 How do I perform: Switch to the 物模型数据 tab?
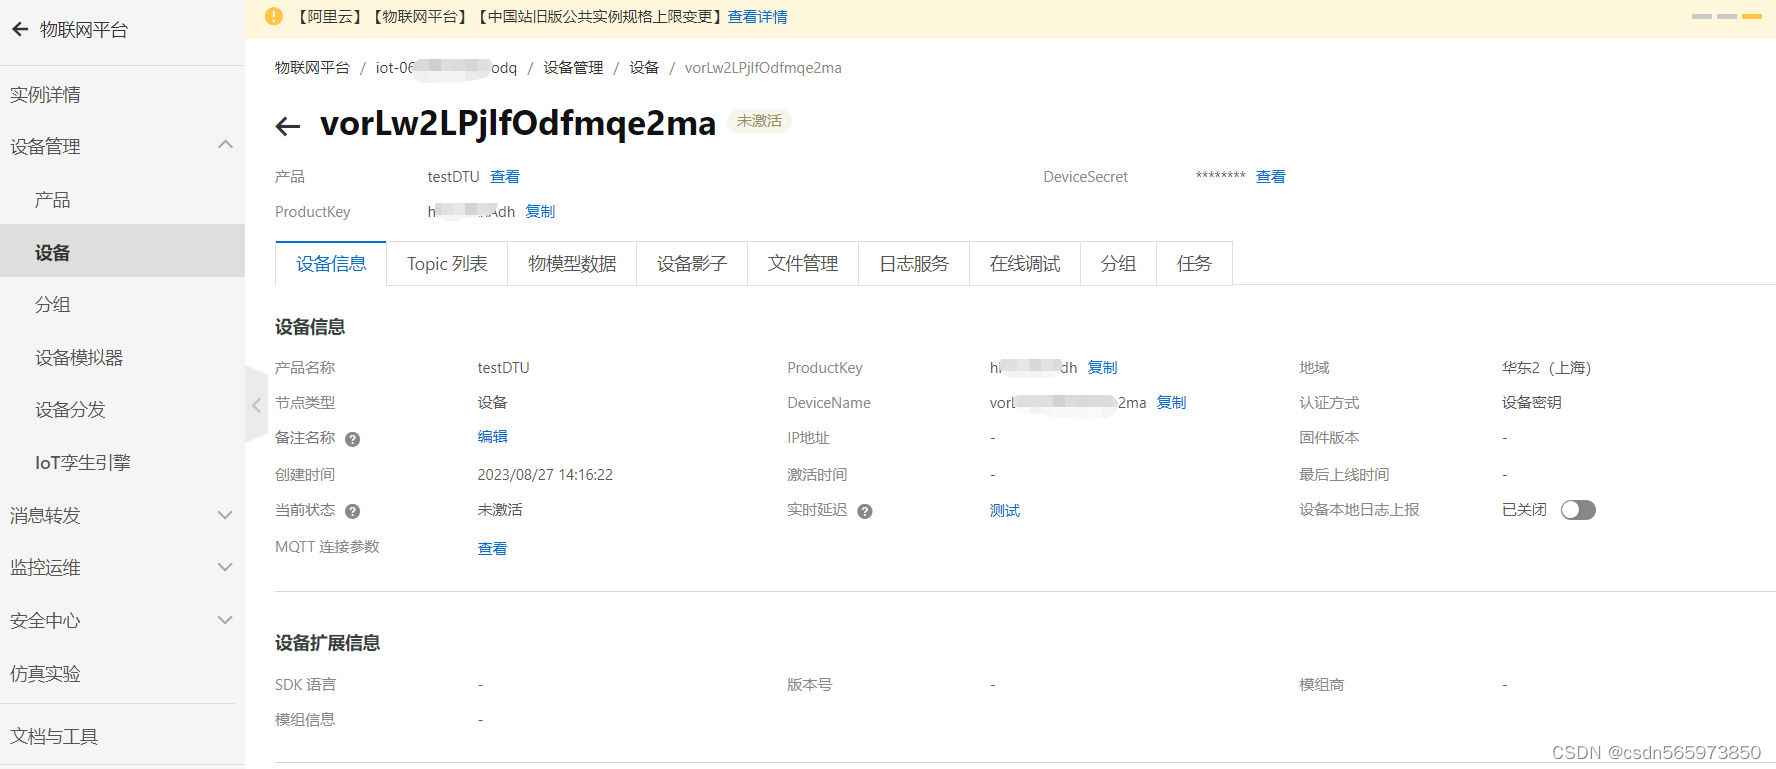pos(572,264)
